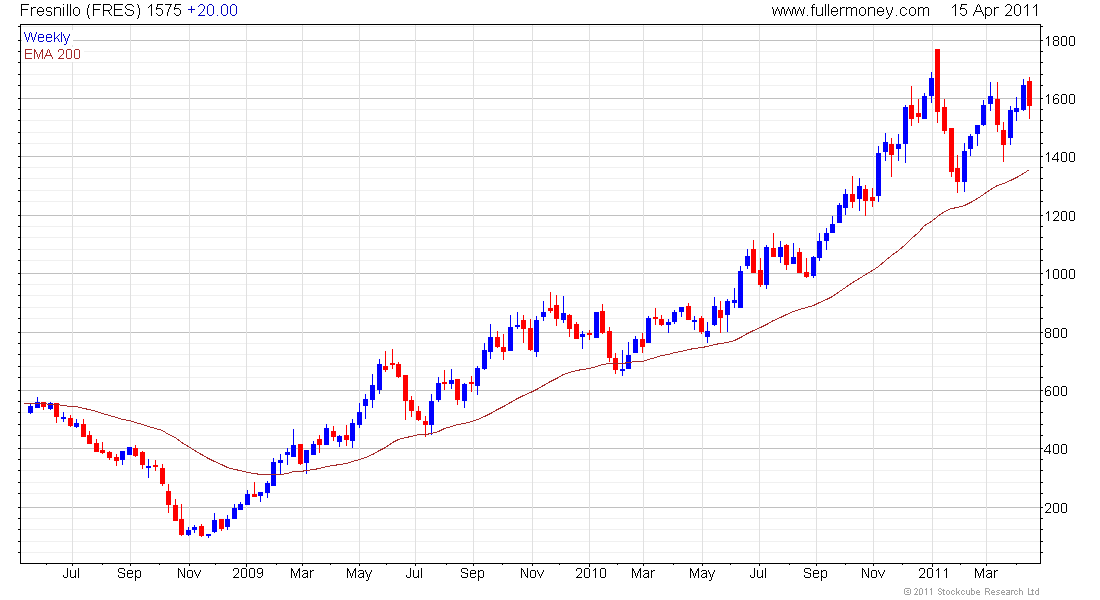Click the 600 price axis label
The image size is (1100, 600).
click(1056, 392)
